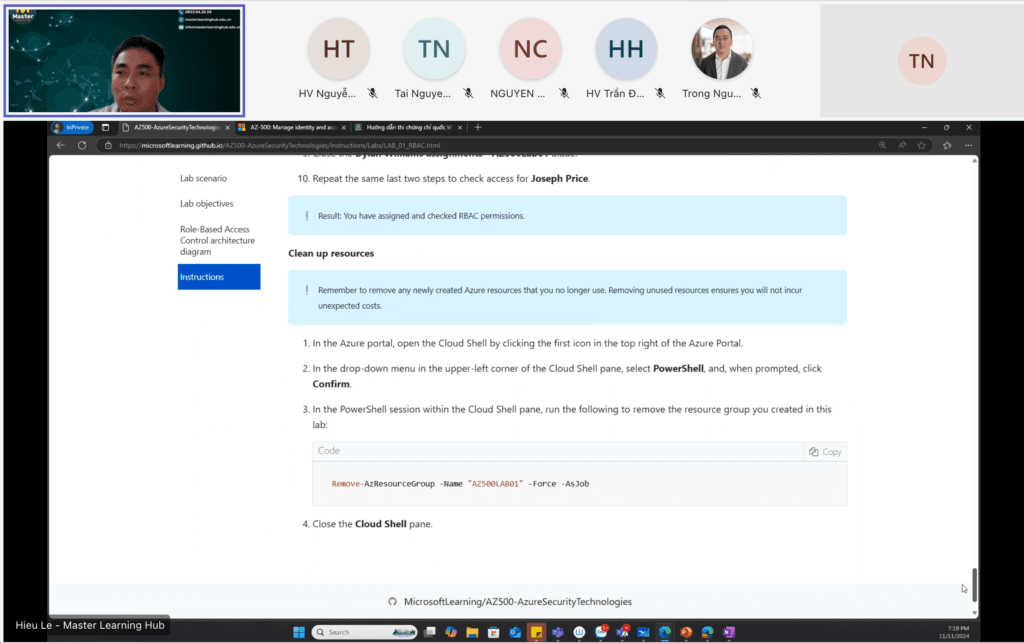Open the MicrosoftLearning/AZ500-AzureSecurityTechnologies GitHub link
1024x643 pixels.
(x=518, y=602)
